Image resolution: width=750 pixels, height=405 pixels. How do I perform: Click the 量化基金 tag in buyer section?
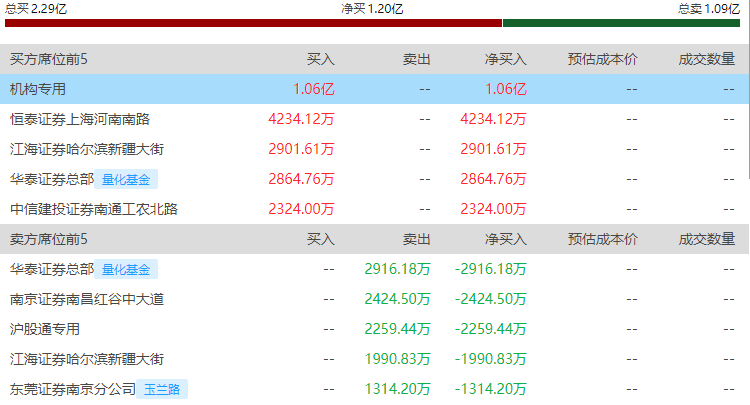[x=127, y=180]
